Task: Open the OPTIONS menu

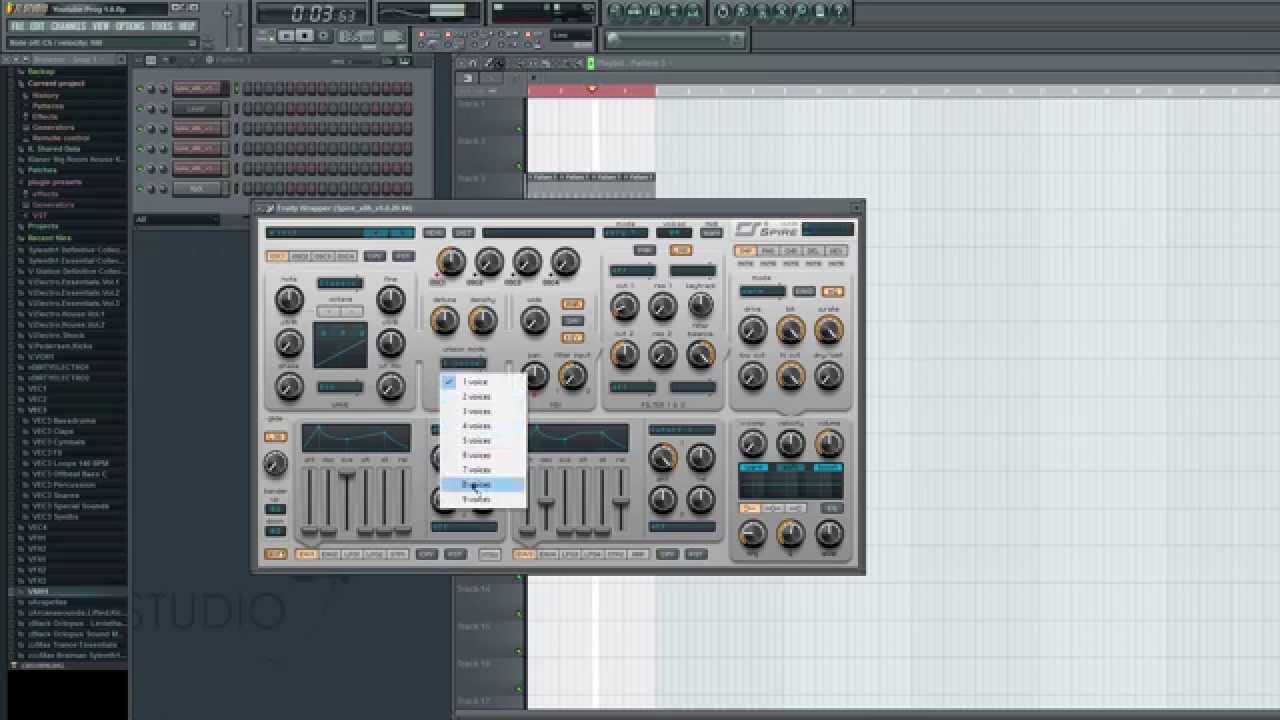Action: click(x=130, y=26)
